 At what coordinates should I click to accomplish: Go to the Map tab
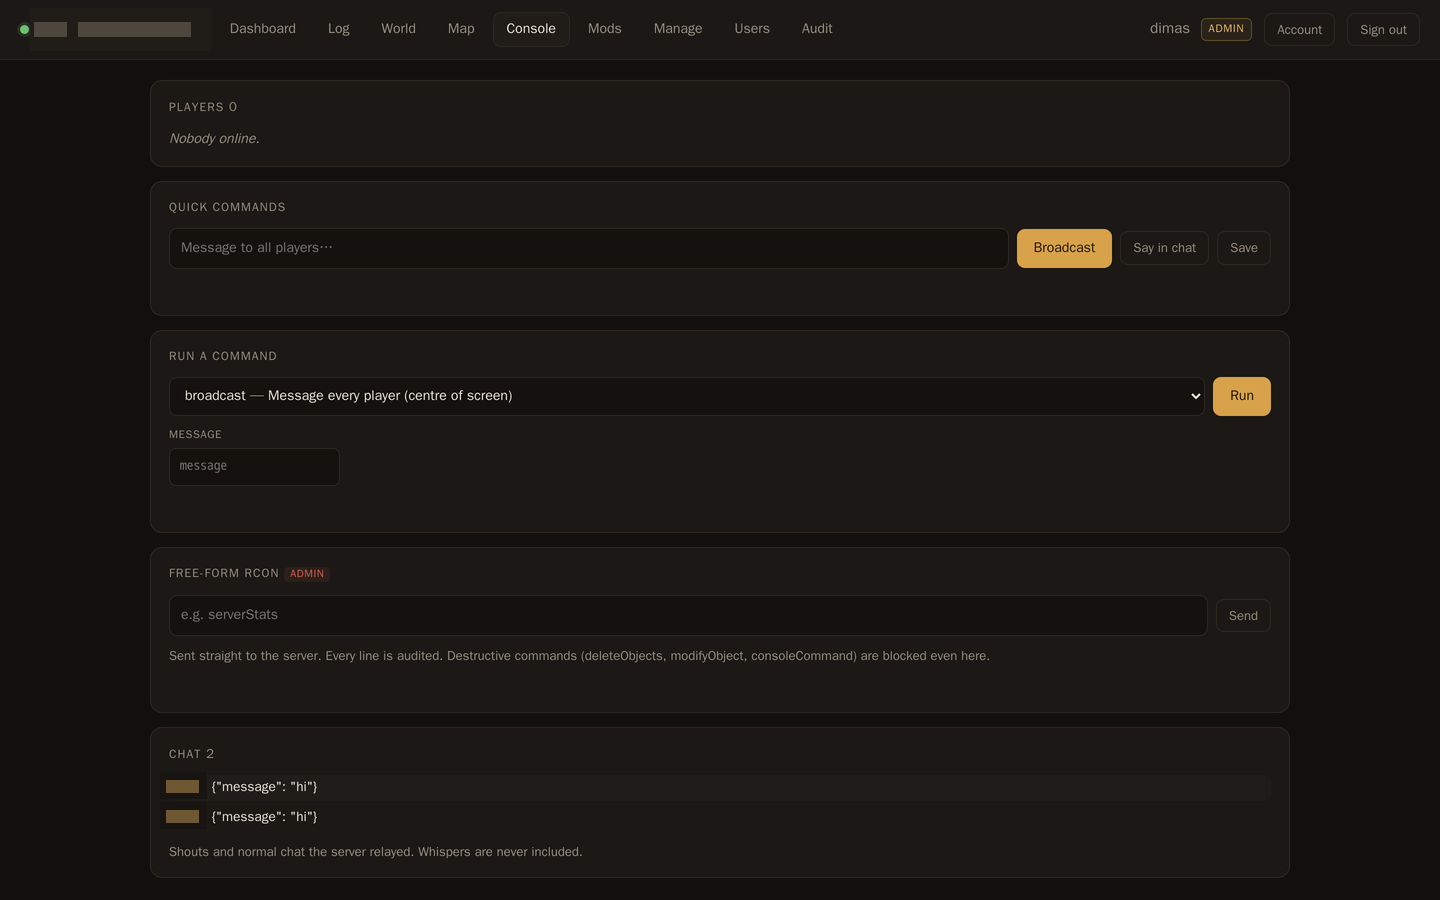(461, 29)
